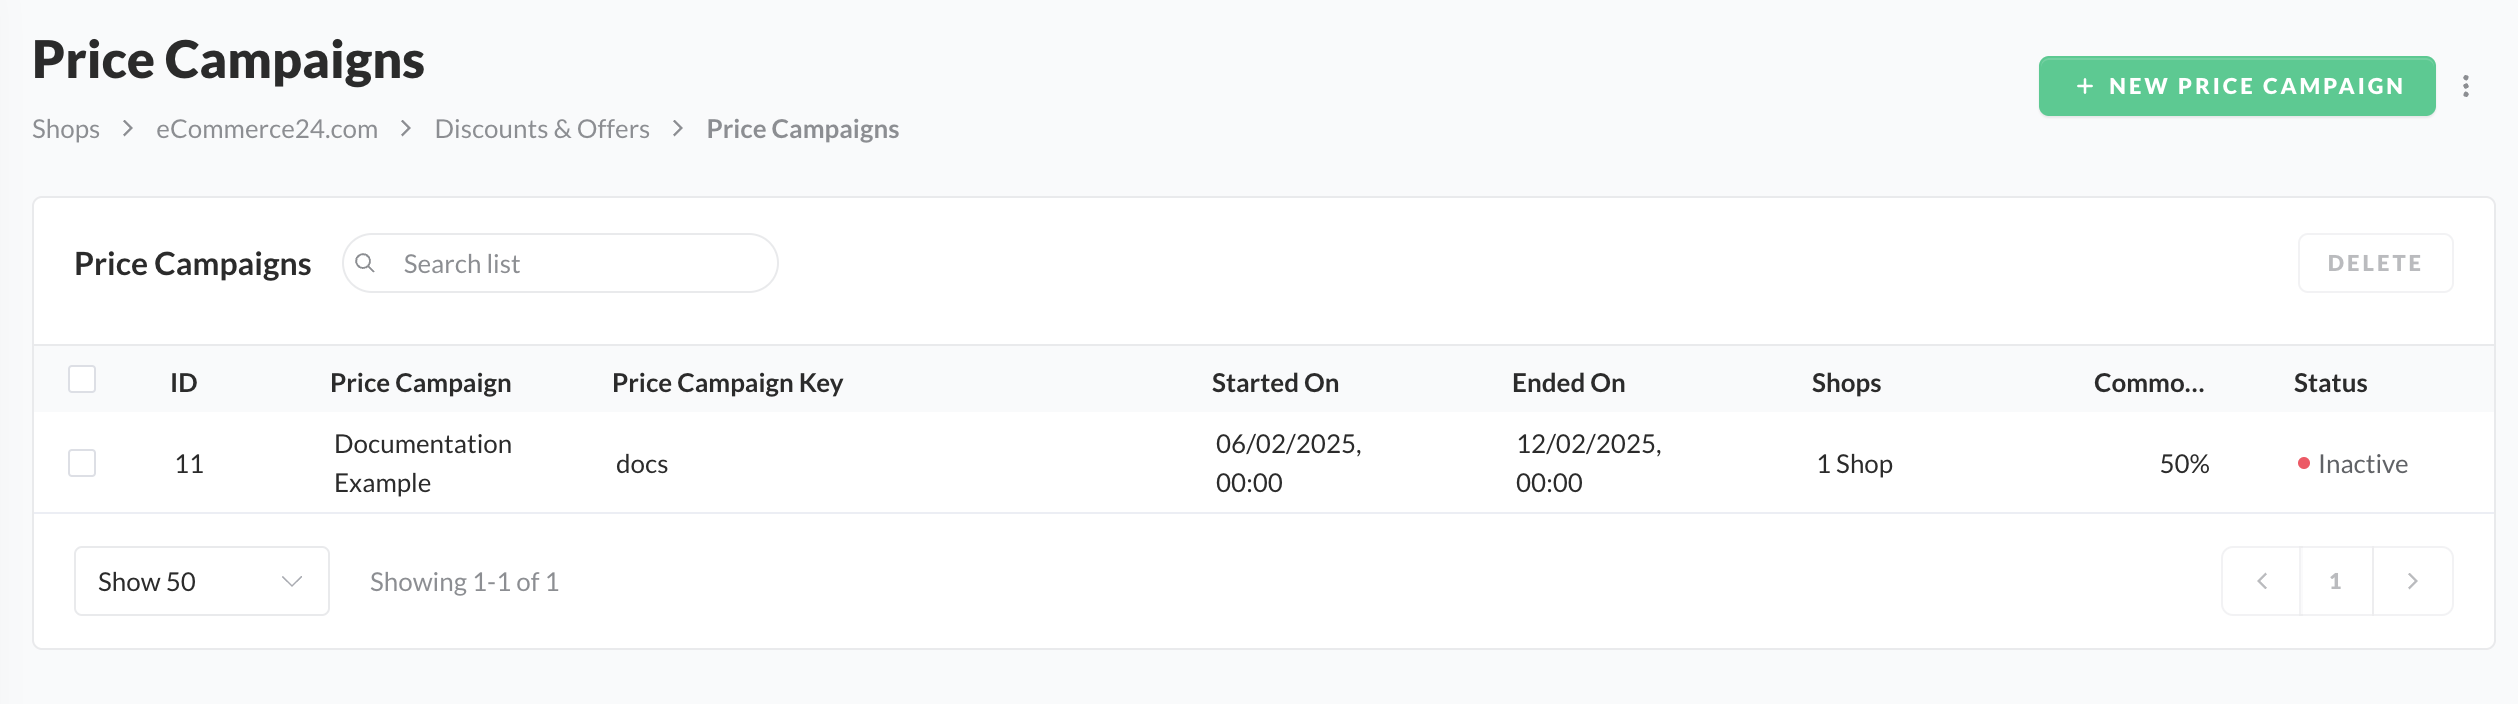This screenshot has width=2518, height=704.
Task: Go to the previous page arrow
Action: 2261,581
